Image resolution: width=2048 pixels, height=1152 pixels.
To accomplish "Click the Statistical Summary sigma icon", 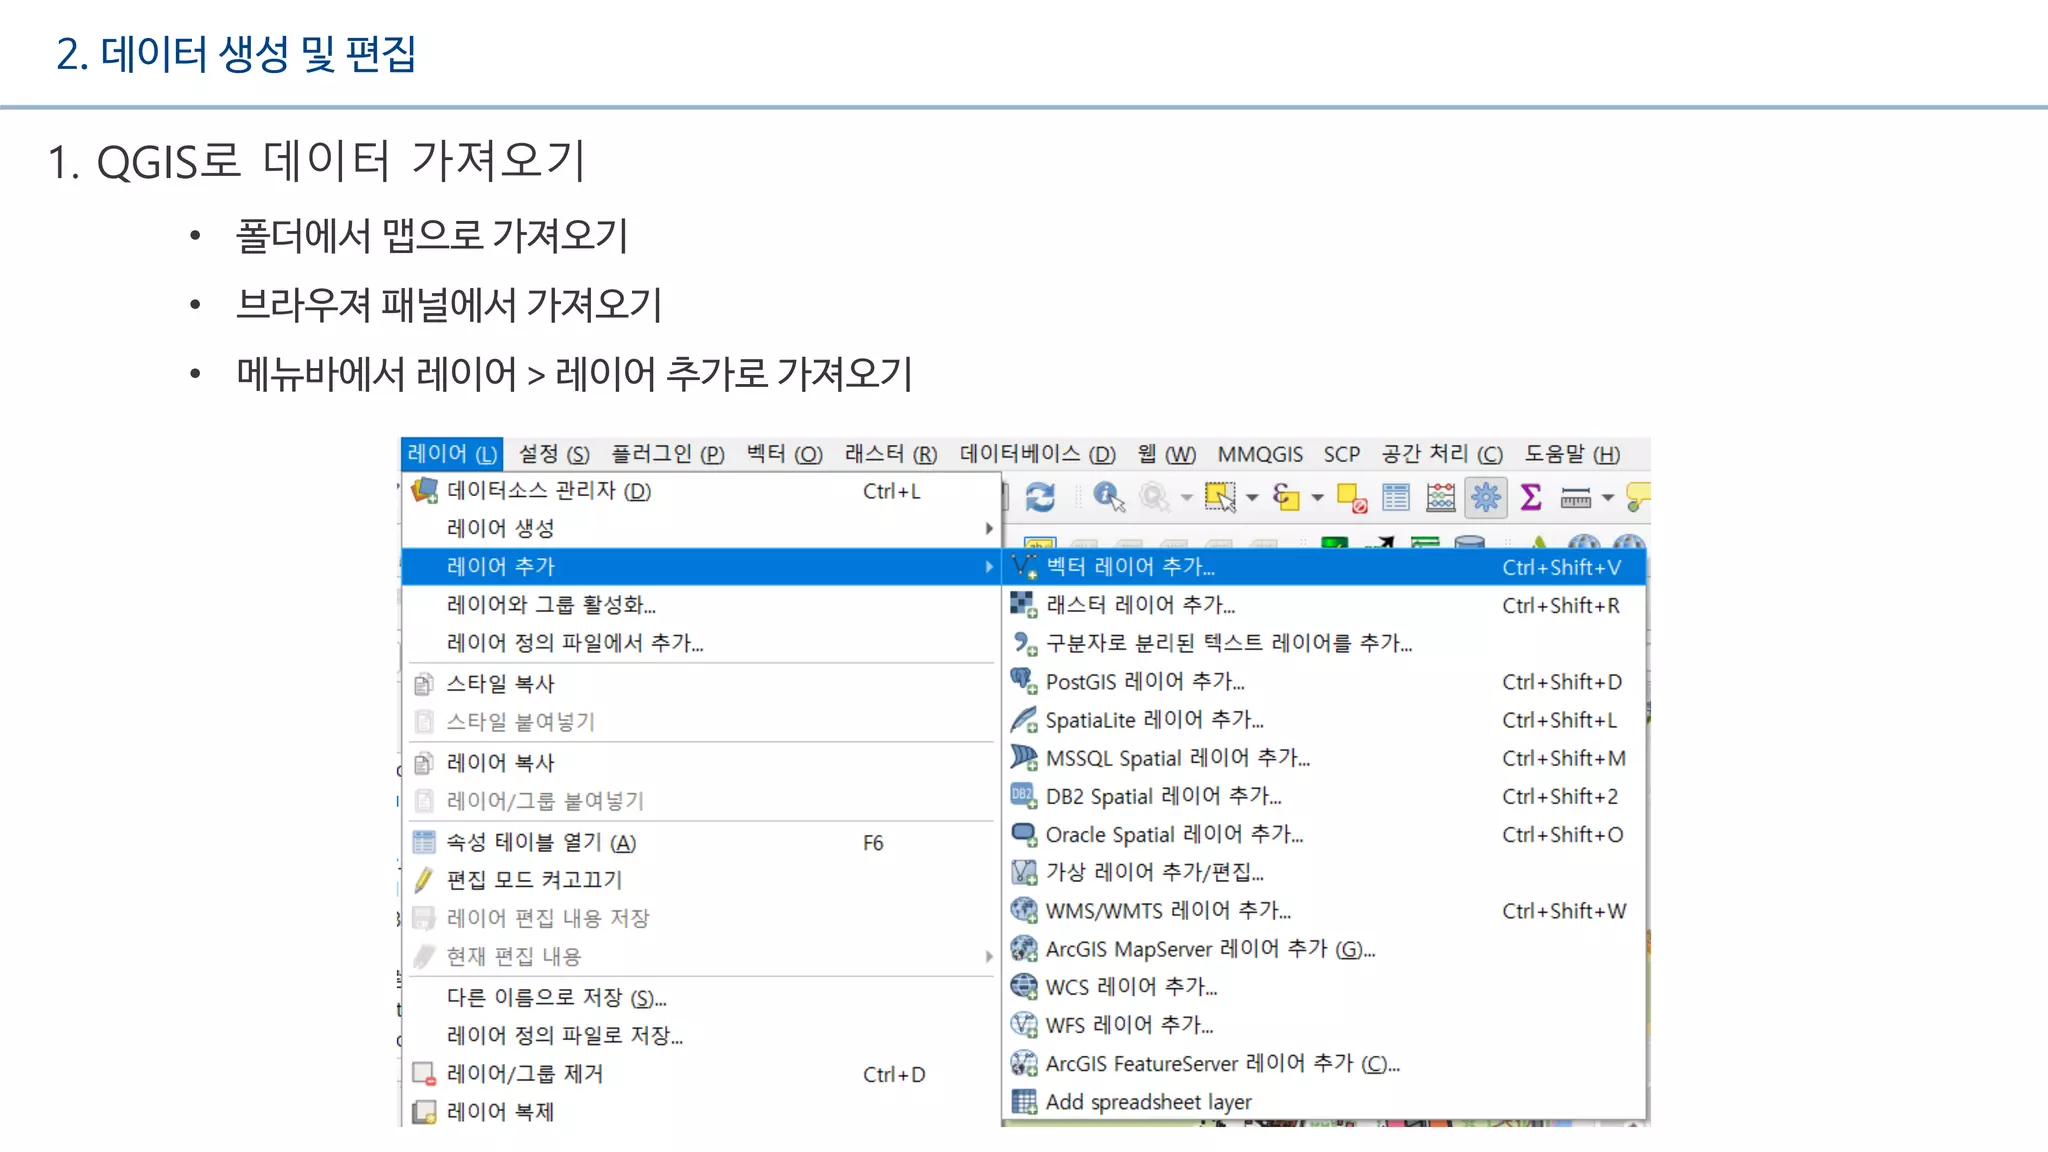I will point(1530,497).
